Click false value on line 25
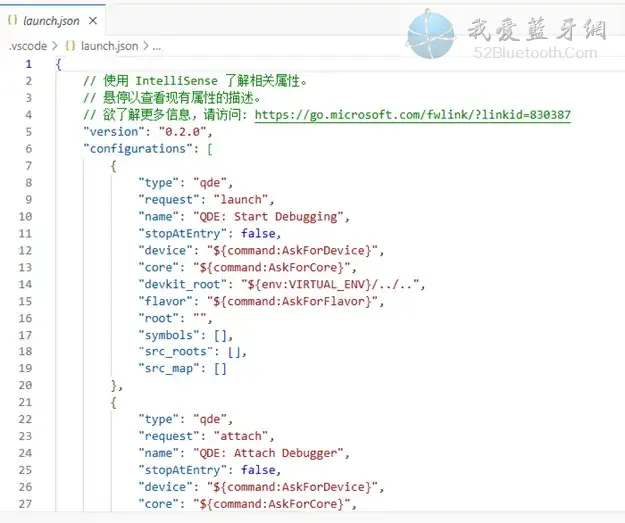 [x=257, y=470]
